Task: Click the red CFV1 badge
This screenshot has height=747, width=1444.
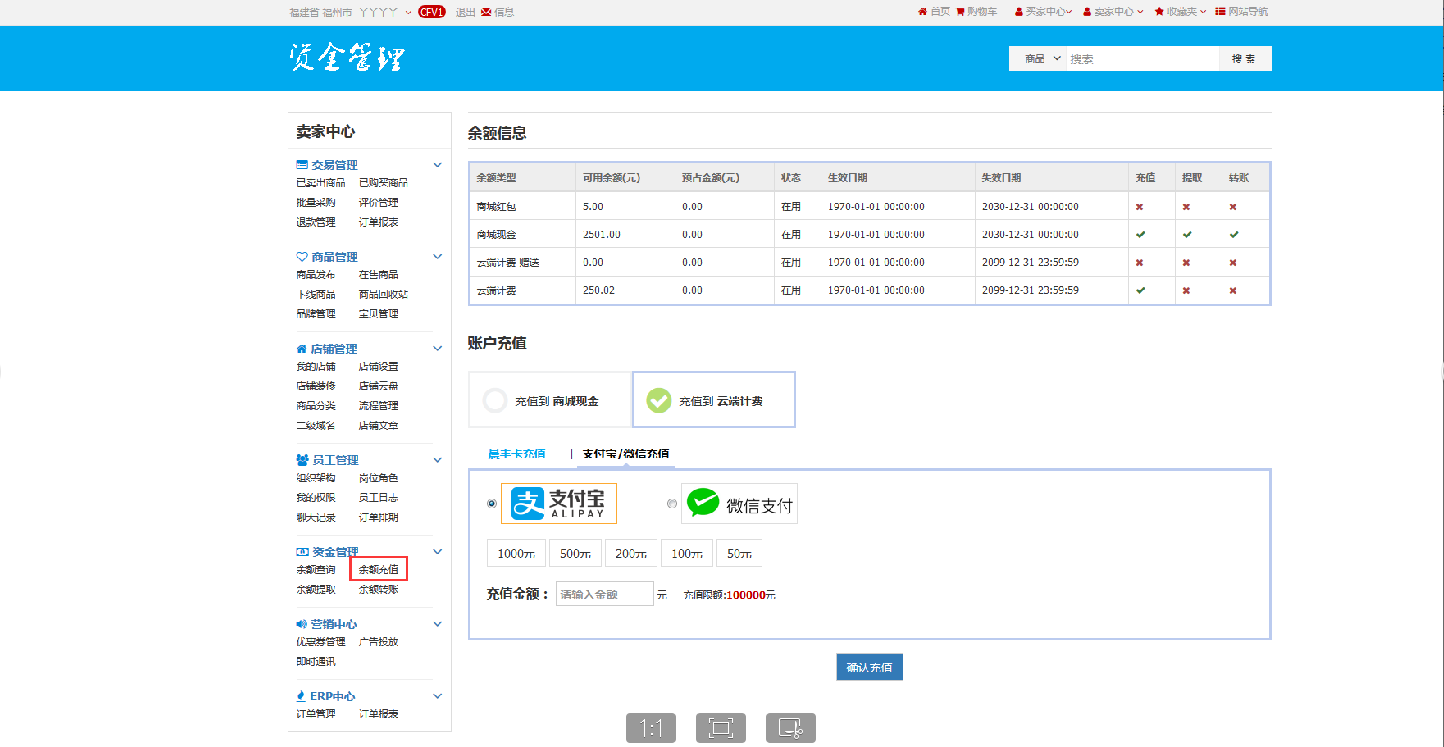Action: tap(432, 12)
